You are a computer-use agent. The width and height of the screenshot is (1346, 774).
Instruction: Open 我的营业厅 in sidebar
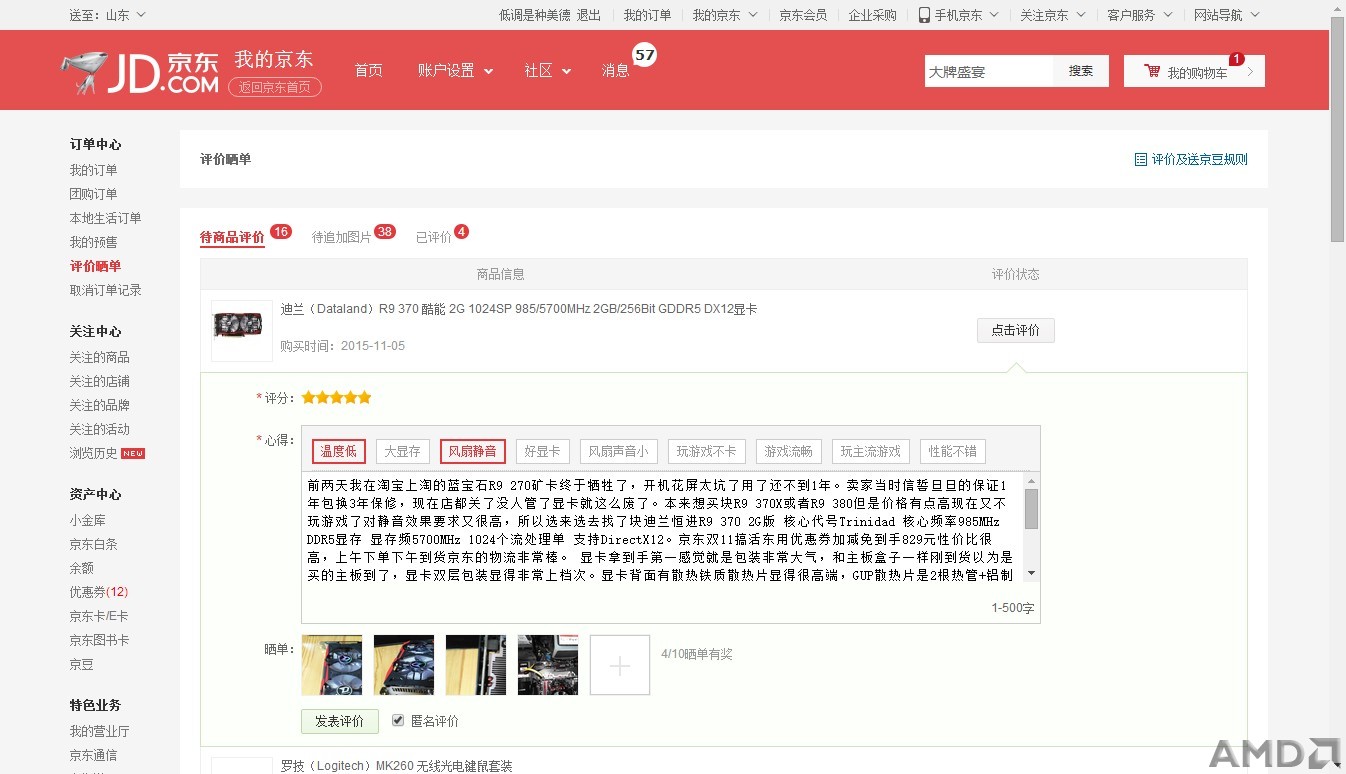pos(99,731)
